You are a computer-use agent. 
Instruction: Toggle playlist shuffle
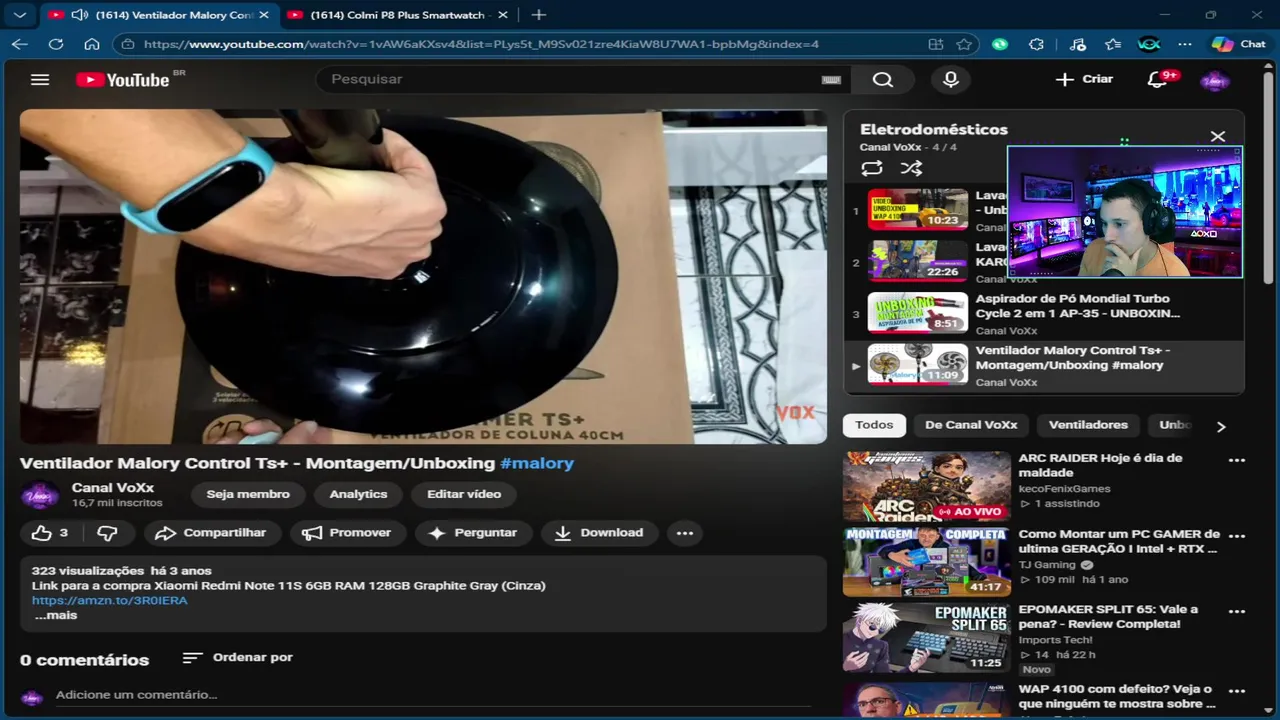[911, 168]
